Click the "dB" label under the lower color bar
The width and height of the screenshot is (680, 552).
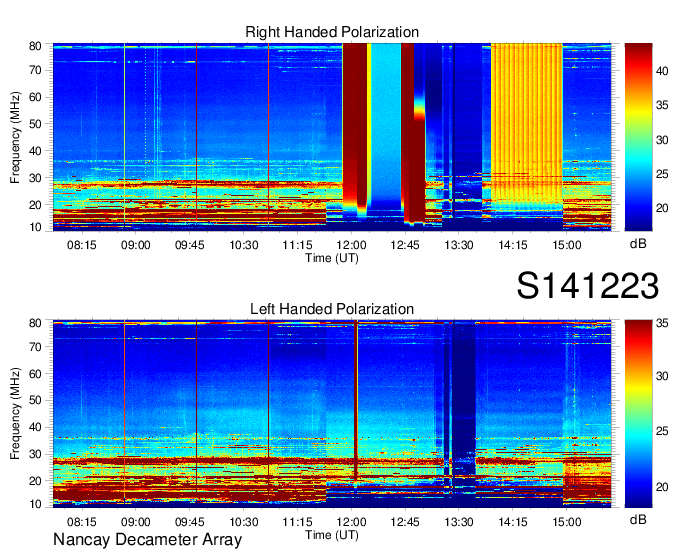[638, 519]
